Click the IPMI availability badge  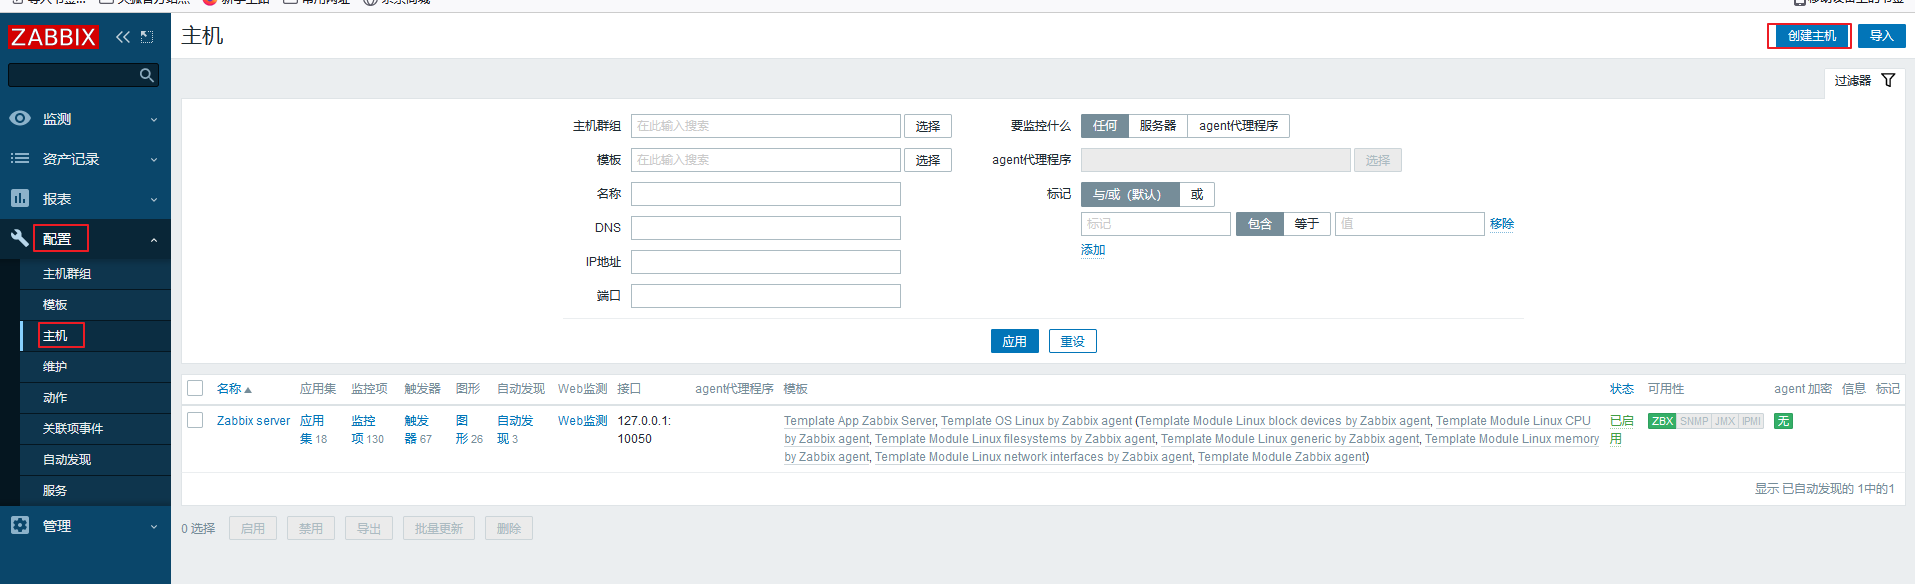[x=1751, y=421]
